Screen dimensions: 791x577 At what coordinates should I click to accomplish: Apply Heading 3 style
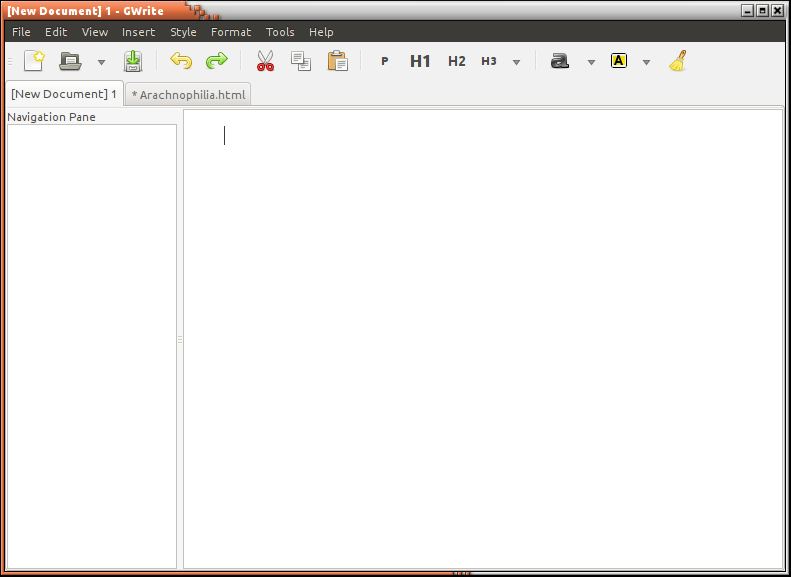(x=489, y=61)
